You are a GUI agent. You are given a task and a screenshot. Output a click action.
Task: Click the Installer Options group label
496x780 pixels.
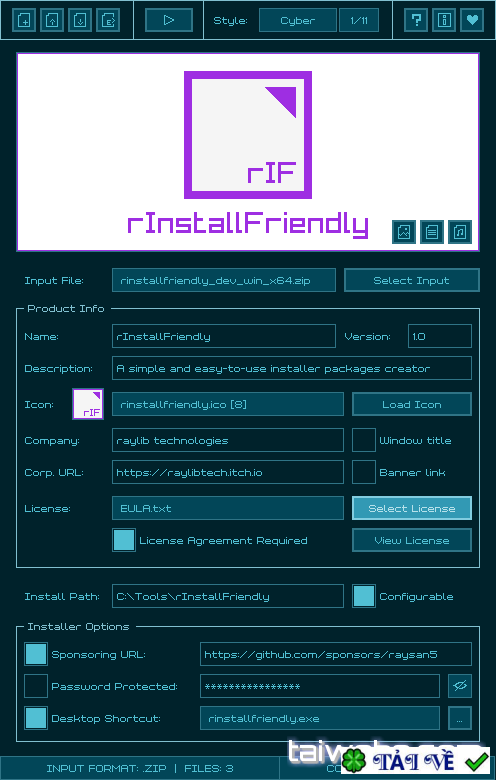click(x=78, y=626)
